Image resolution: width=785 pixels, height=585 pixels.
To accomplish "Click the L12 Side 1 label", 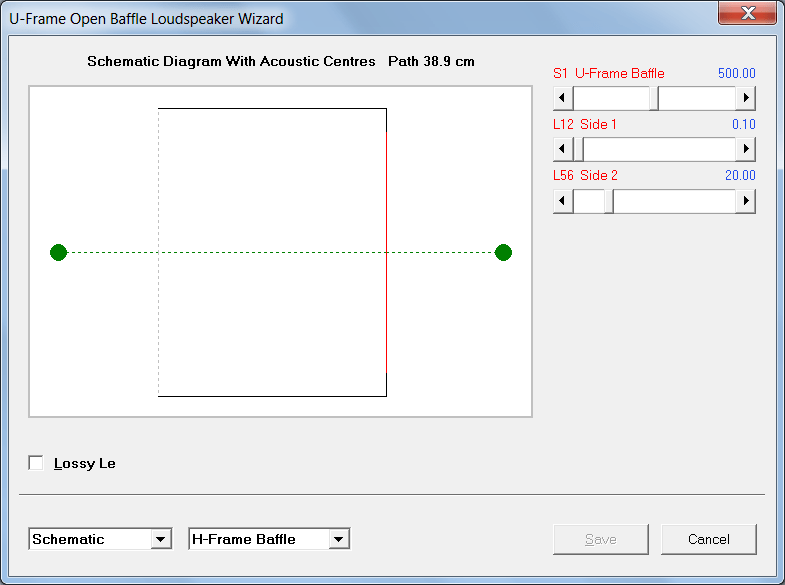I will tap(585, 124).
